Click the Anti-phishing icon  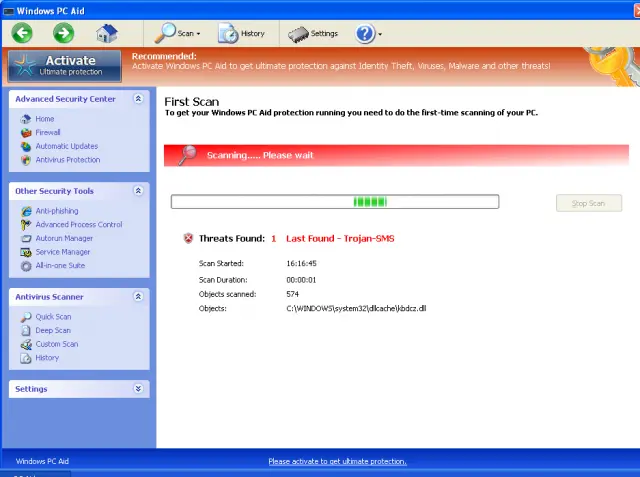coord(26,211)
